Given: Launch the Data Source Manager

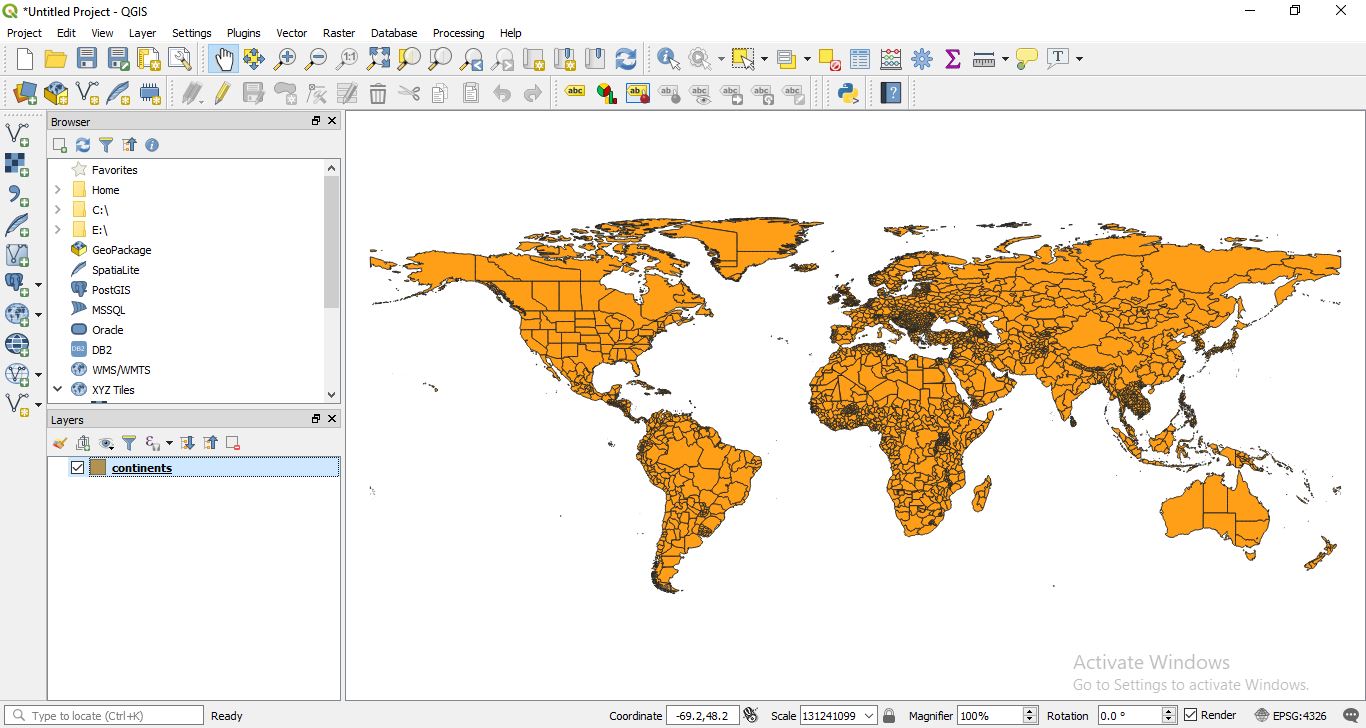Looking at the screenshot, I should click(25, 92).
